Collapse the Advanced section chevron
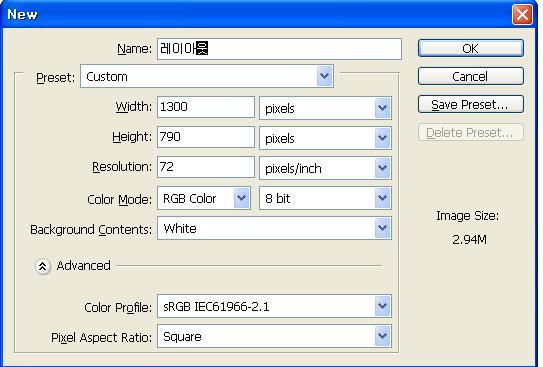 point(43,266)
